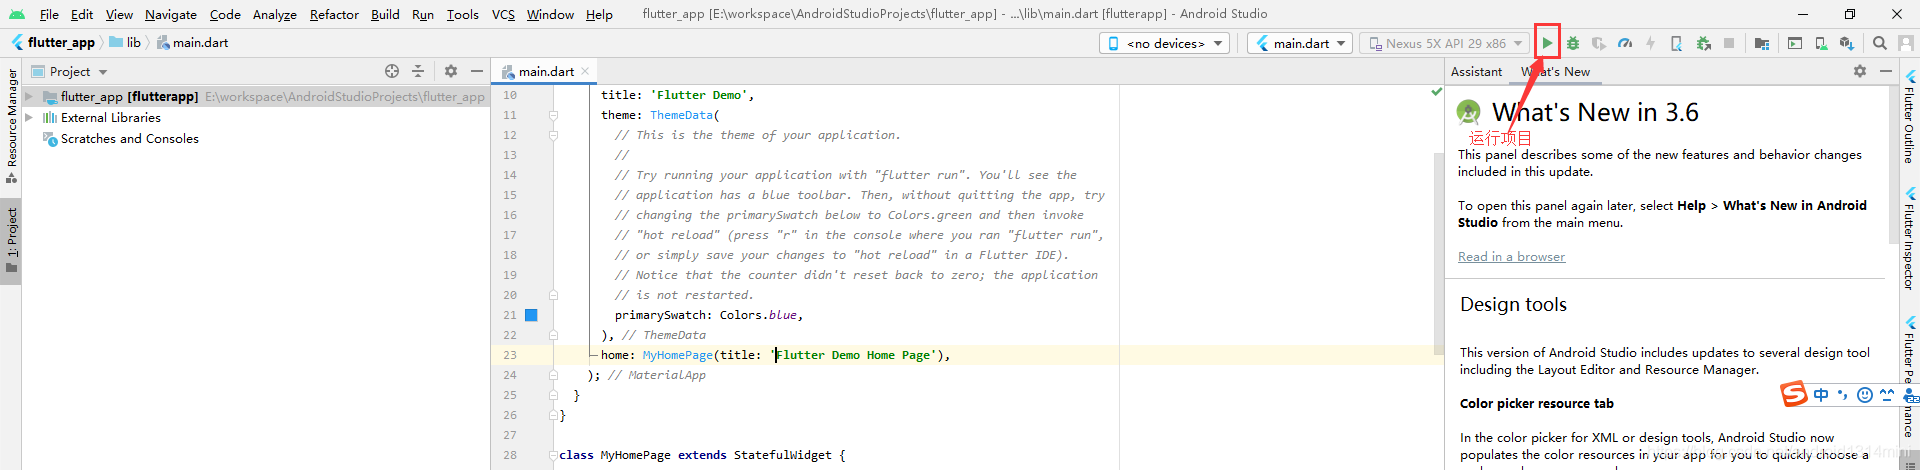
Task: Click the Read in a browser link
Action: (x=1511, y=257)
